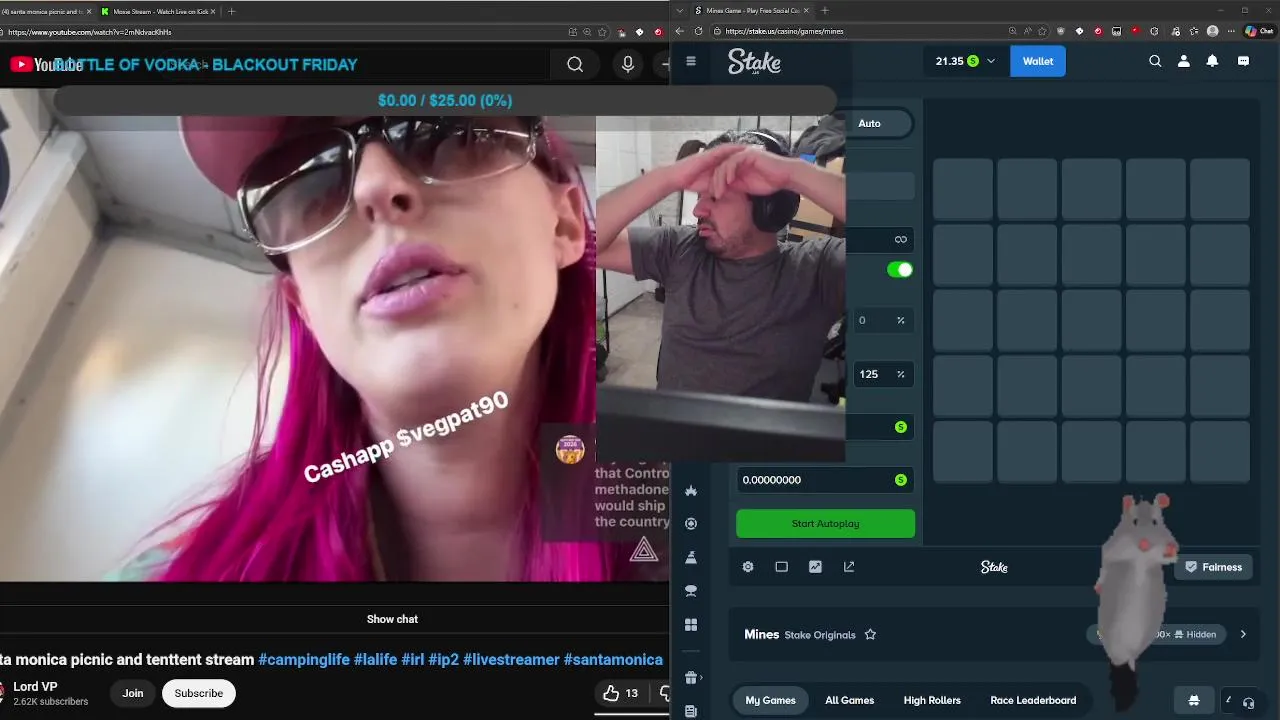Expand the Mines game info chevron
The height and width of the screenshot is (720, 1280).
pos(1243,634)
